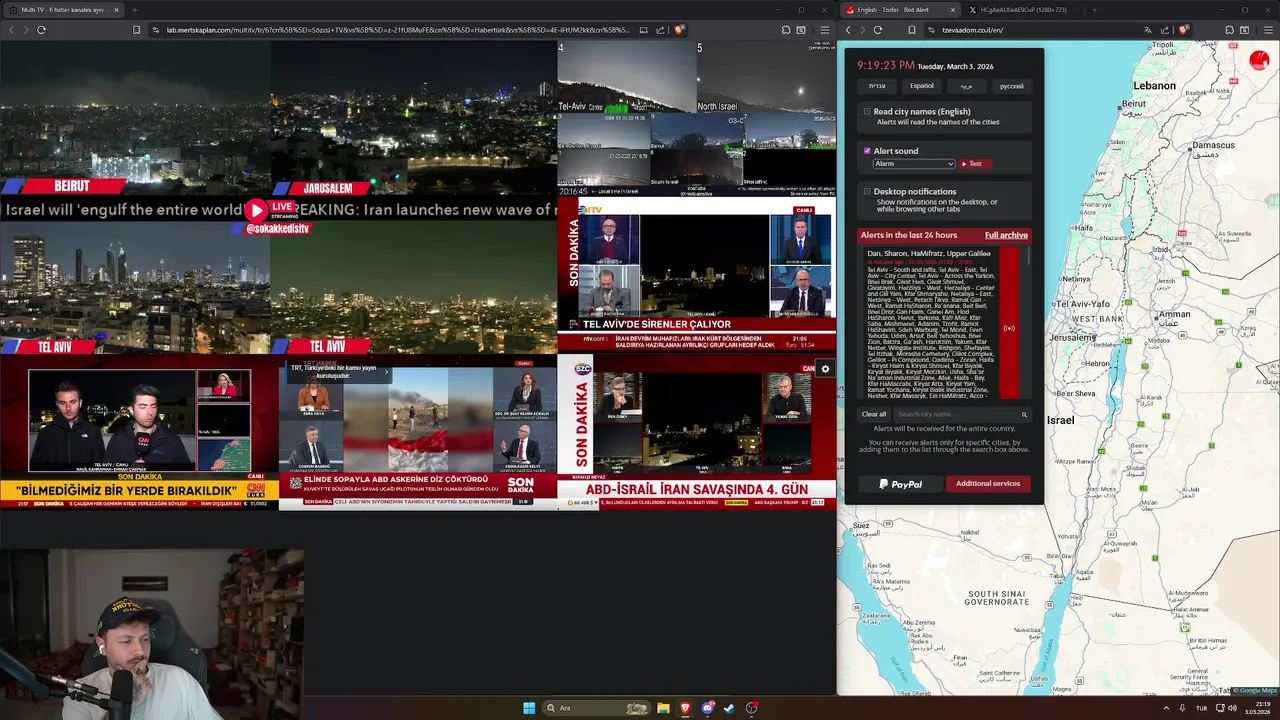Image resolution: width=1280 pixels, height=720 pixels.
Task: Click the PayPal donation button
Action: tap(901, 484)
